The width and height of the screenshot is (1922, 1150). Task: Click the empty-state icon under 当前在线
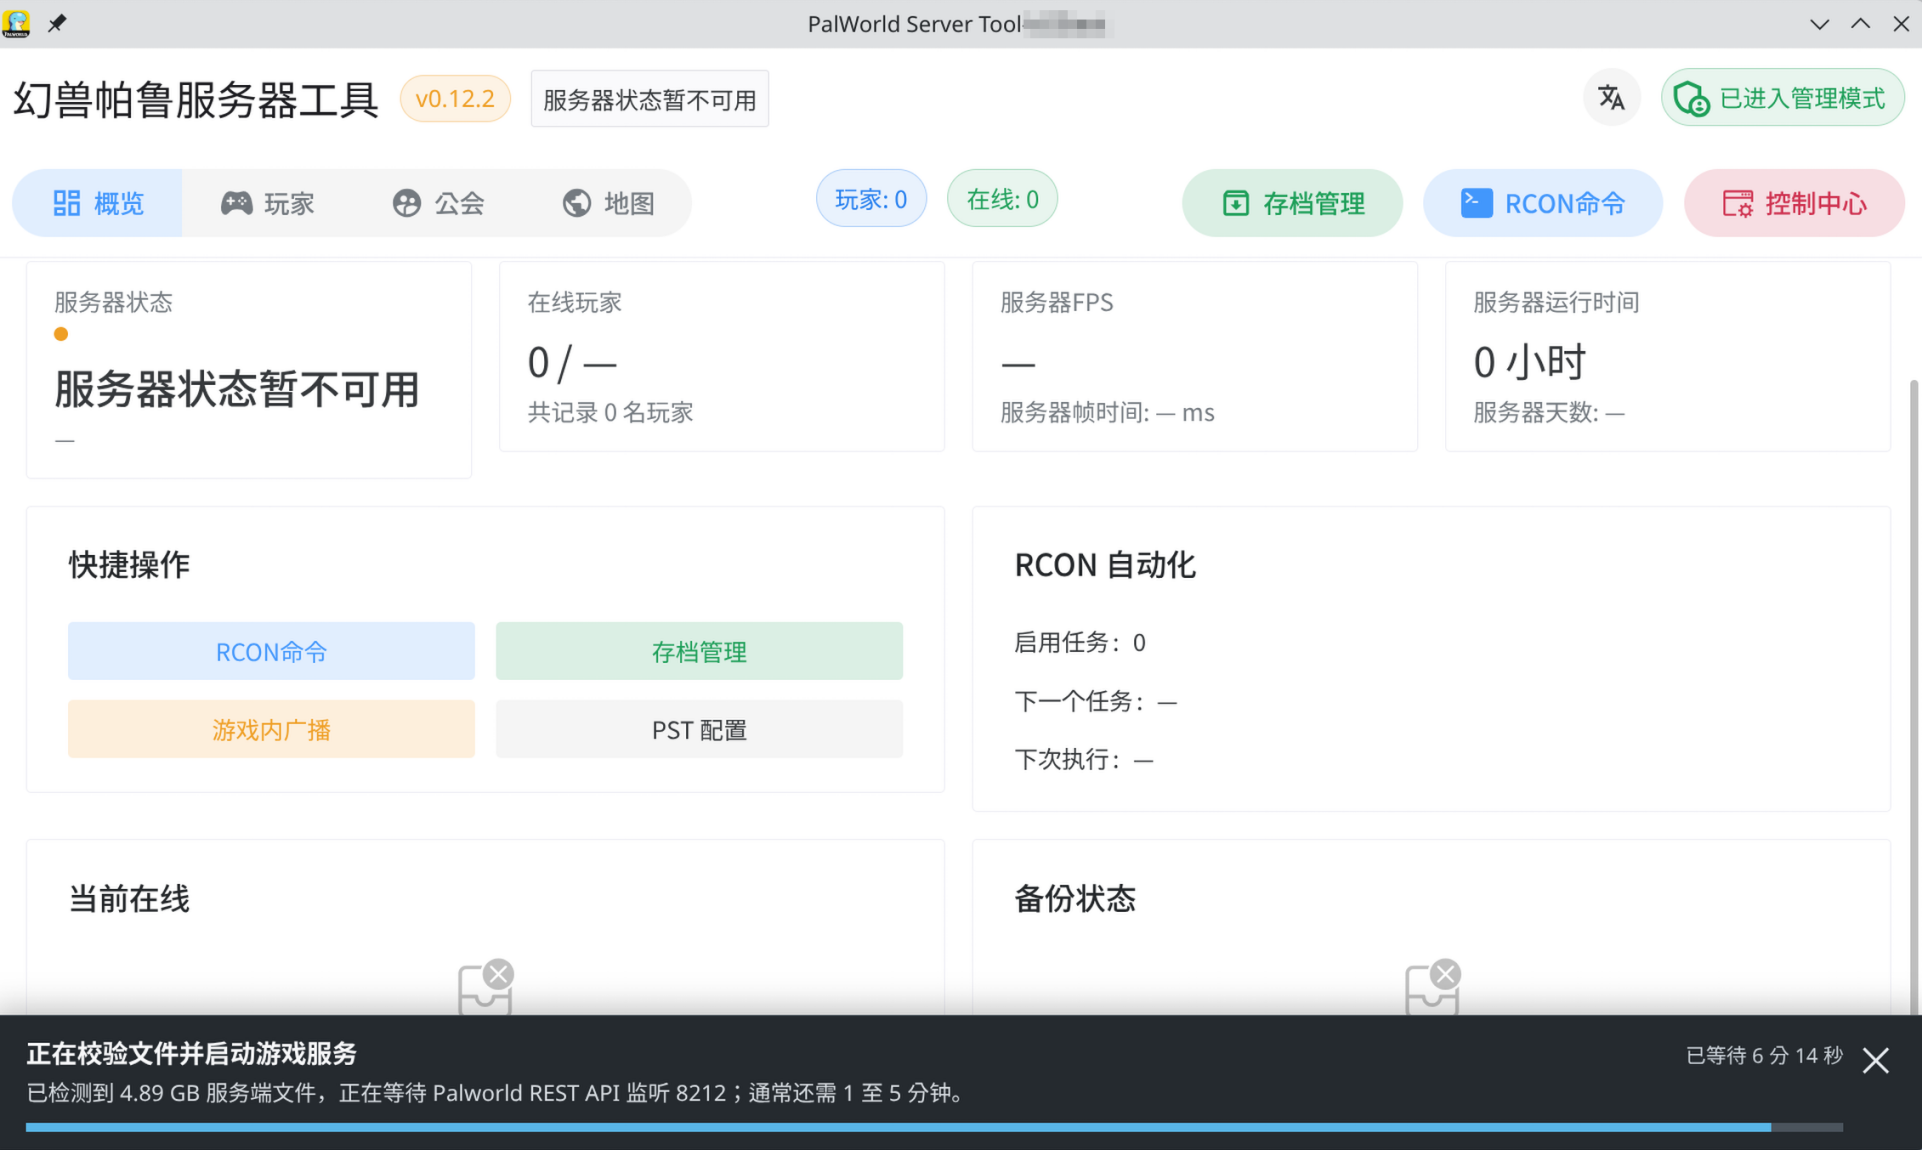486,987
